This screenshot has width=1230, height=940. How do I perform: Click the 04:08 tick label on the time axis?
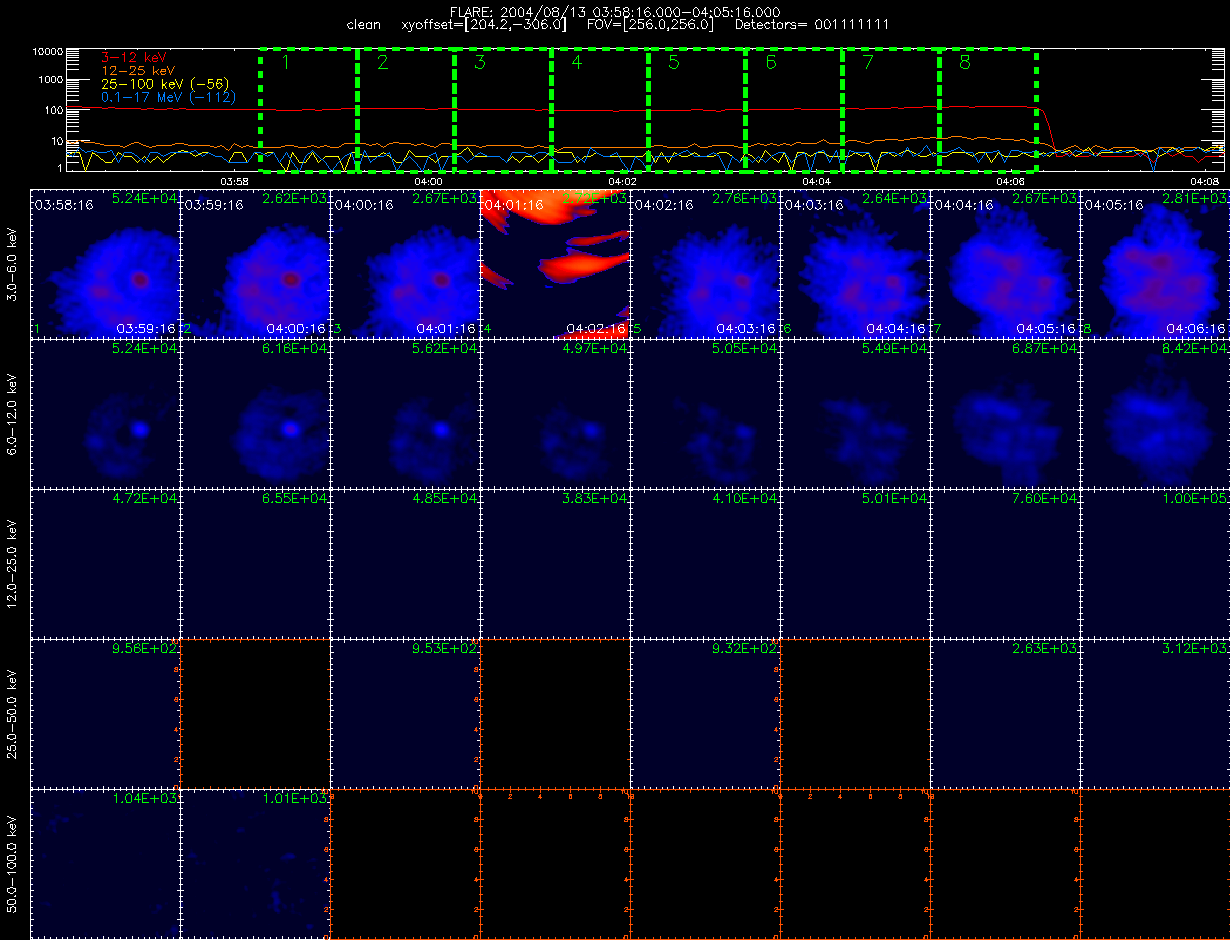tap(1204, 182)
